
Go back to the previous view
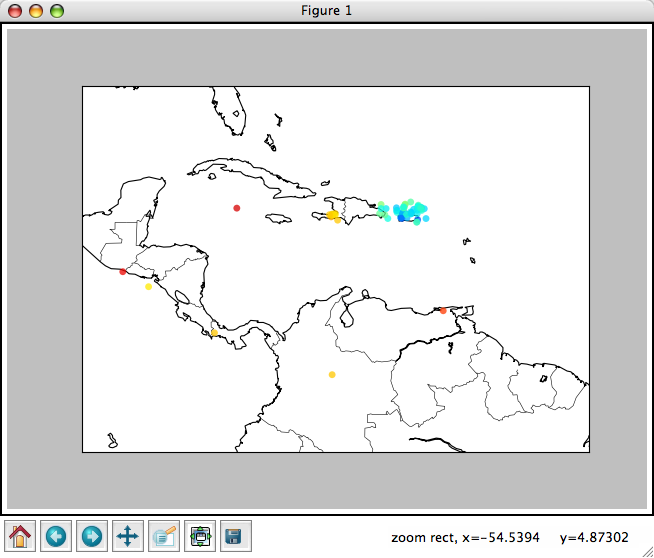click(56, 536)
